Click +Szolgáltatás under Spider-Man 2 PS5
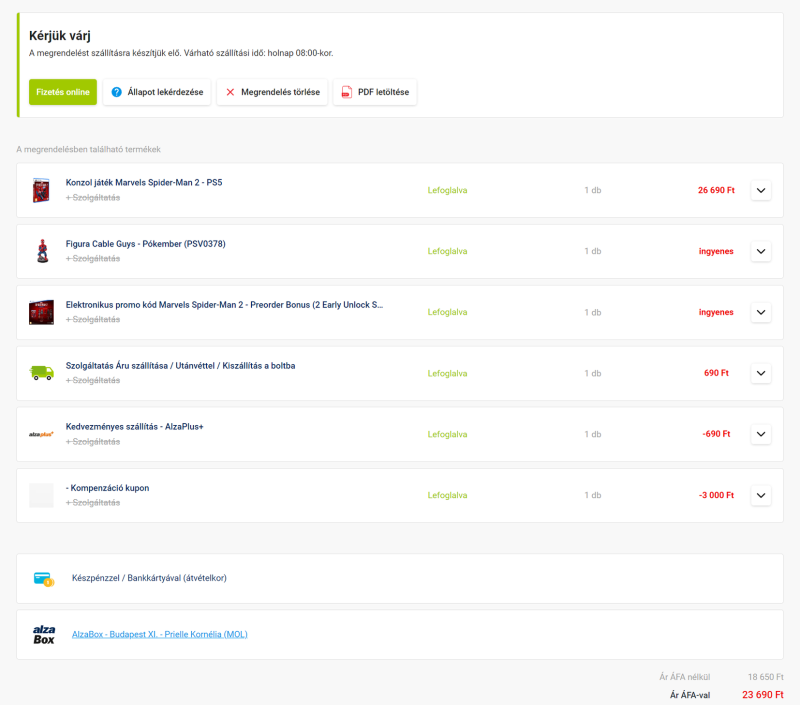 coord(93,197)
